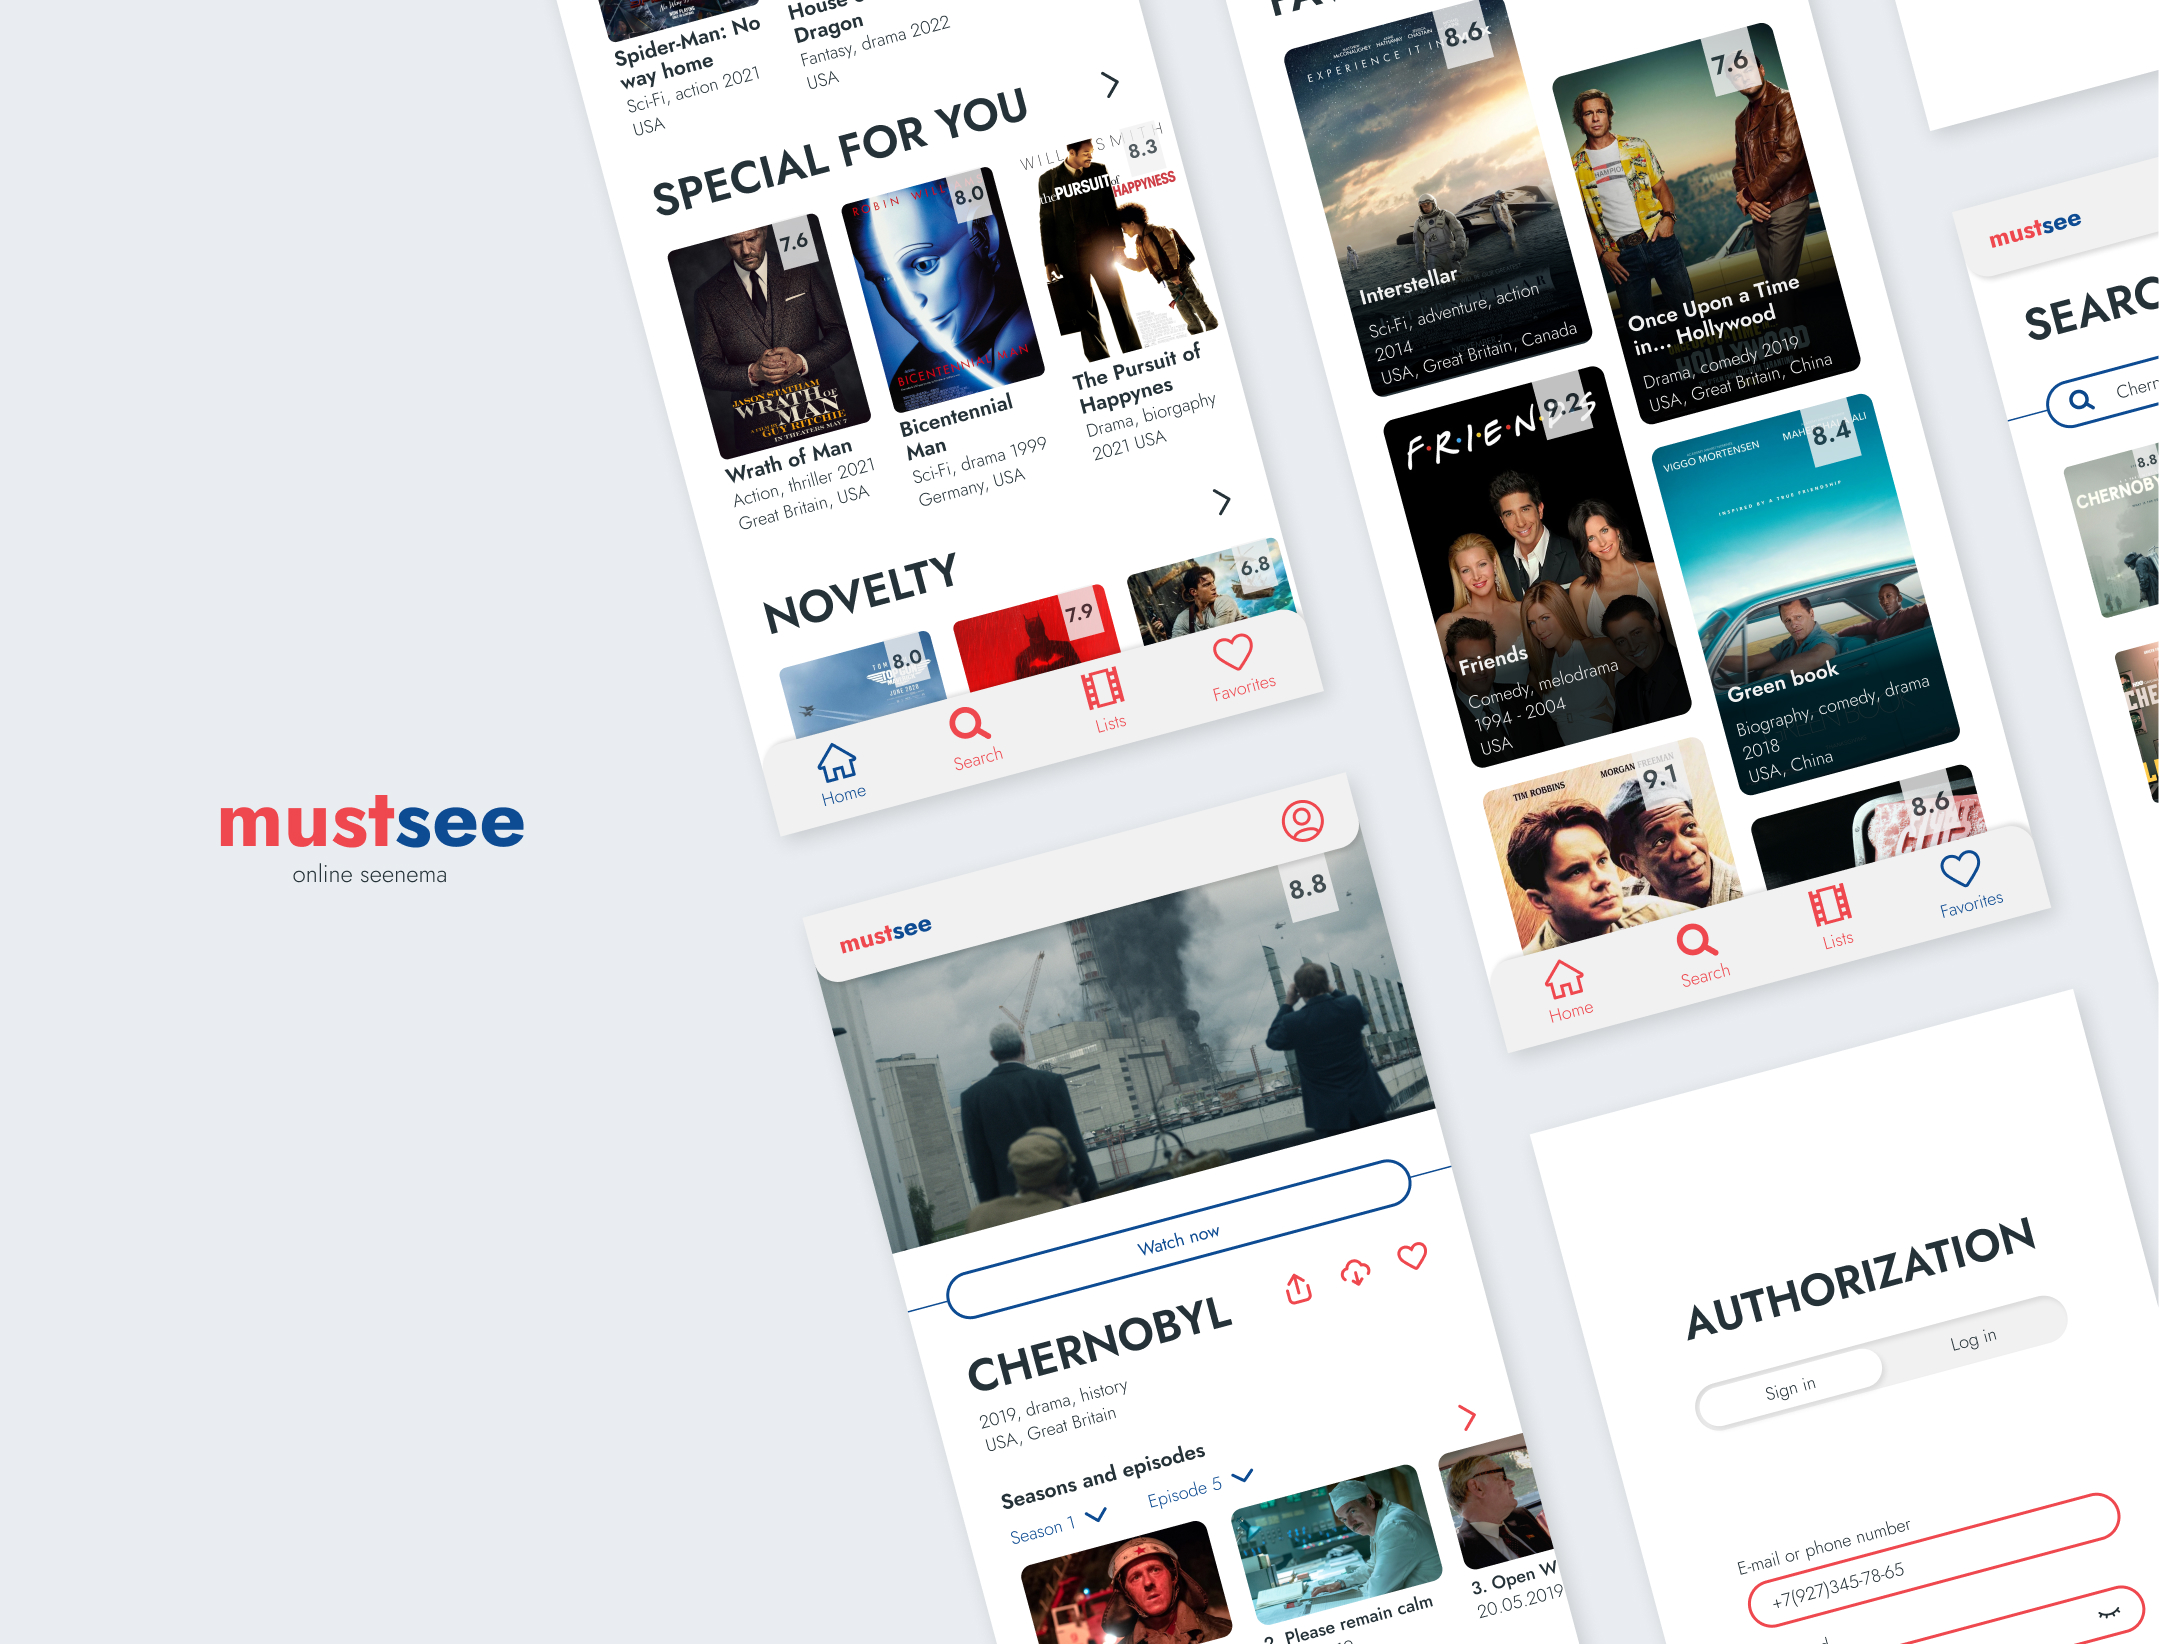Expand the Episode 5 dropdown

(1242, 1476)
